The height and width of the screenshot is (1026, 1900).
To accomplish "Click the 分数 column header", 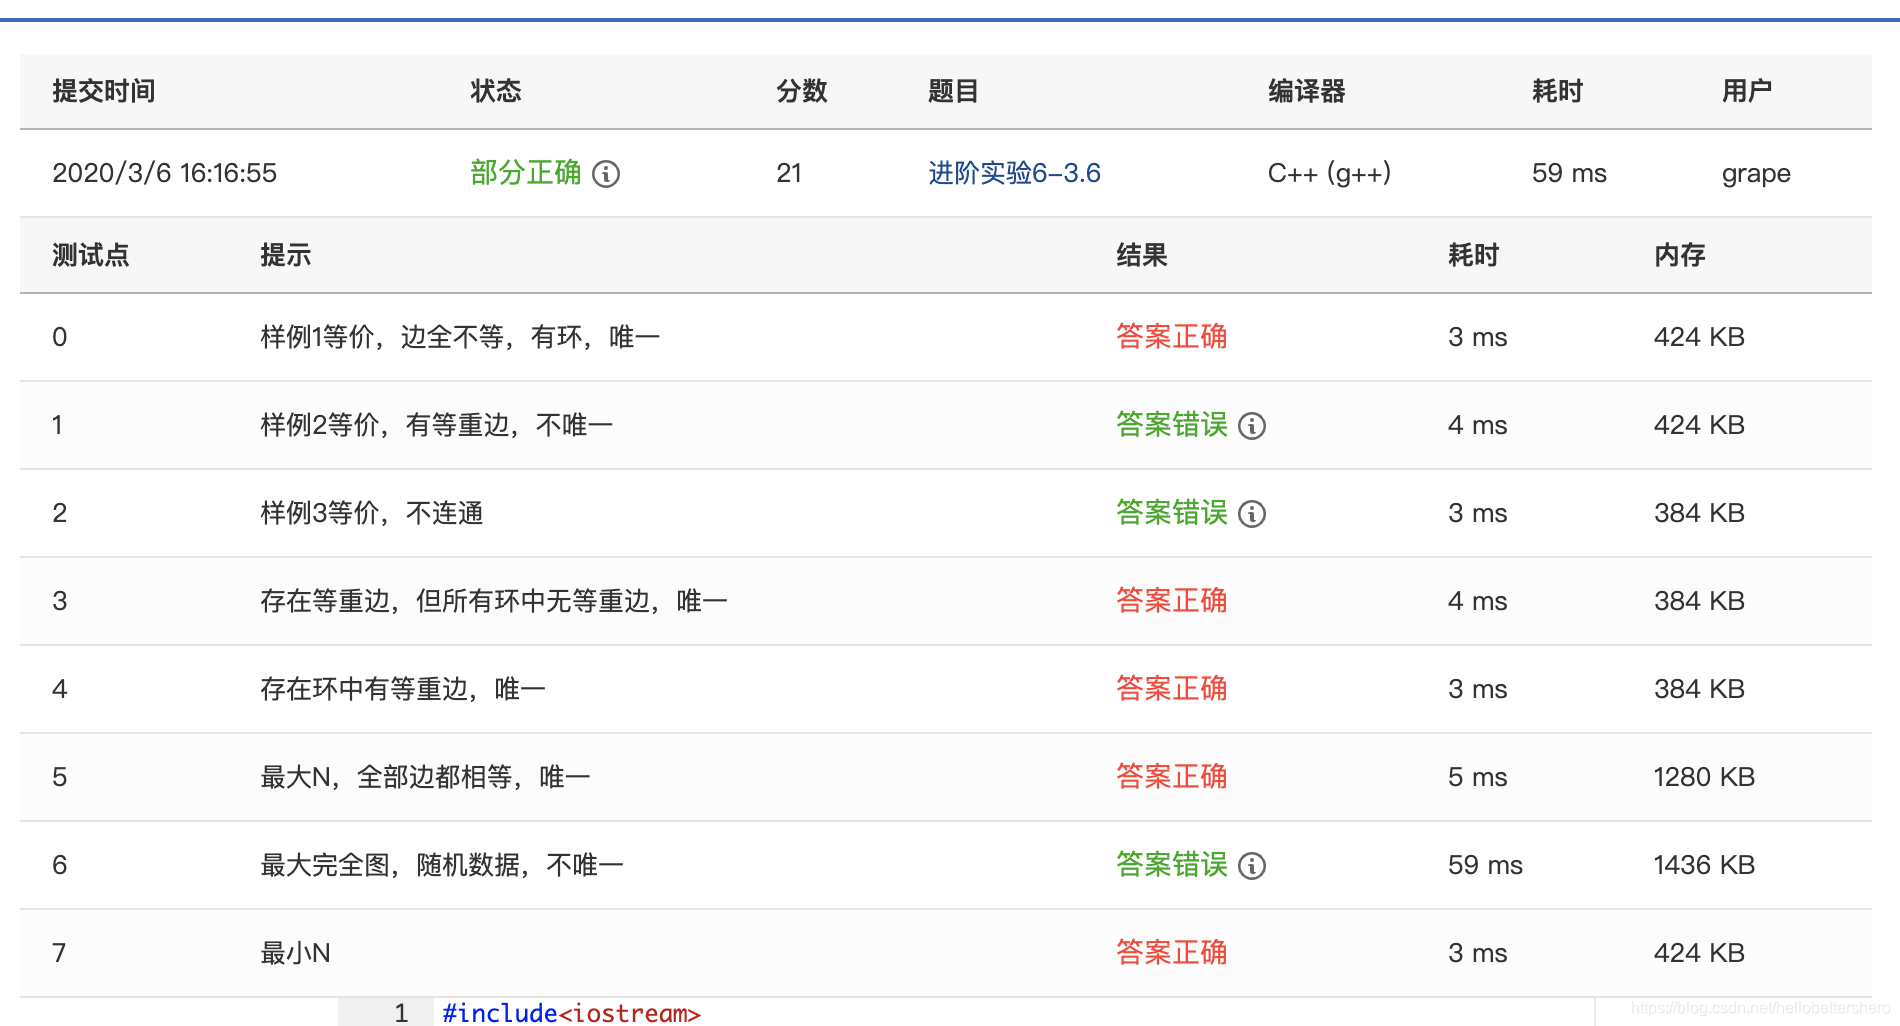I will tap(802, 91).
